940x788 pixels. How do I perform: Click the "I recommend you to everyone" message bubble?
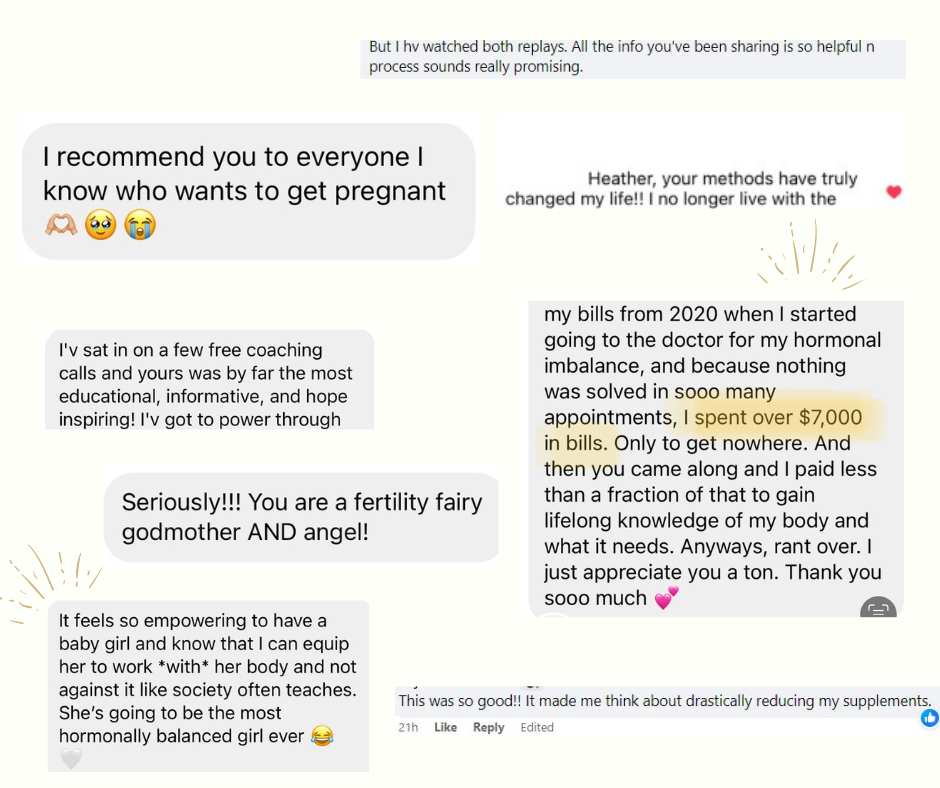[247, 190]
